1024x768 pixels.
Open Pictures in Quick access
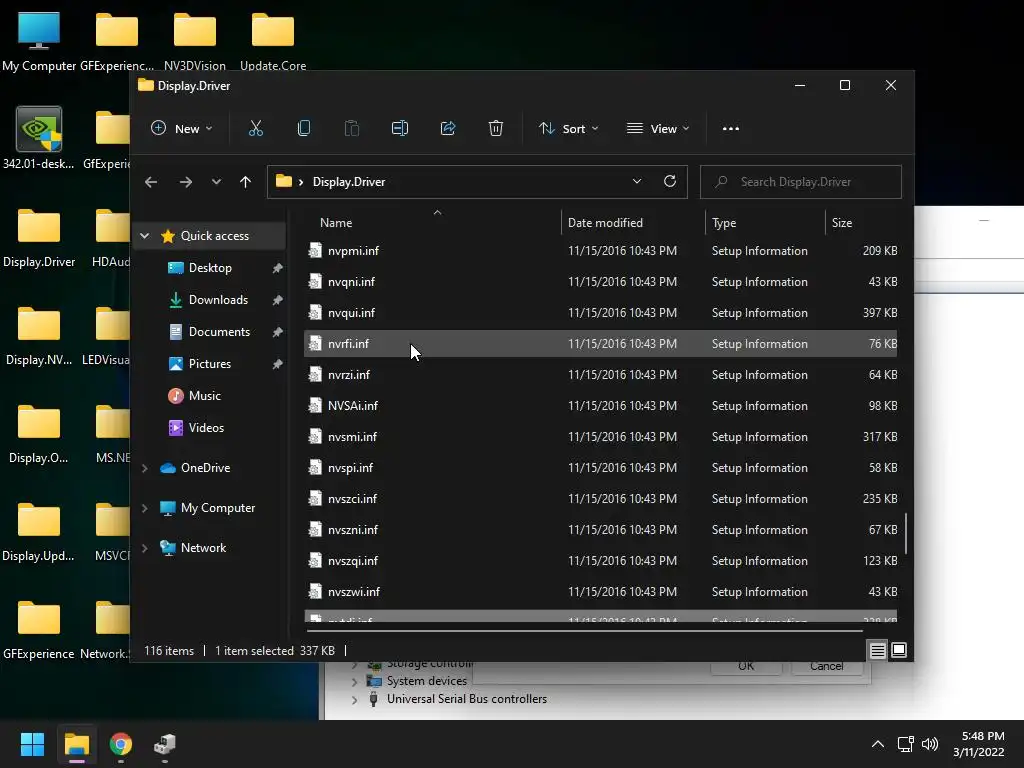coord(210,364)
